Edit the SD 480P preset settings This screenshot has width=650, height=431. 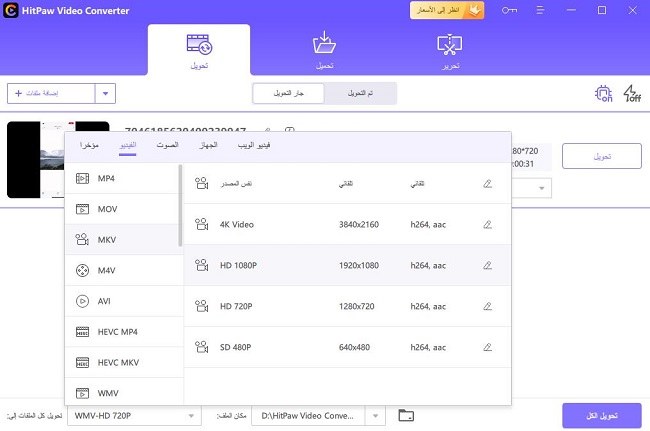click(x=488, y=347)
